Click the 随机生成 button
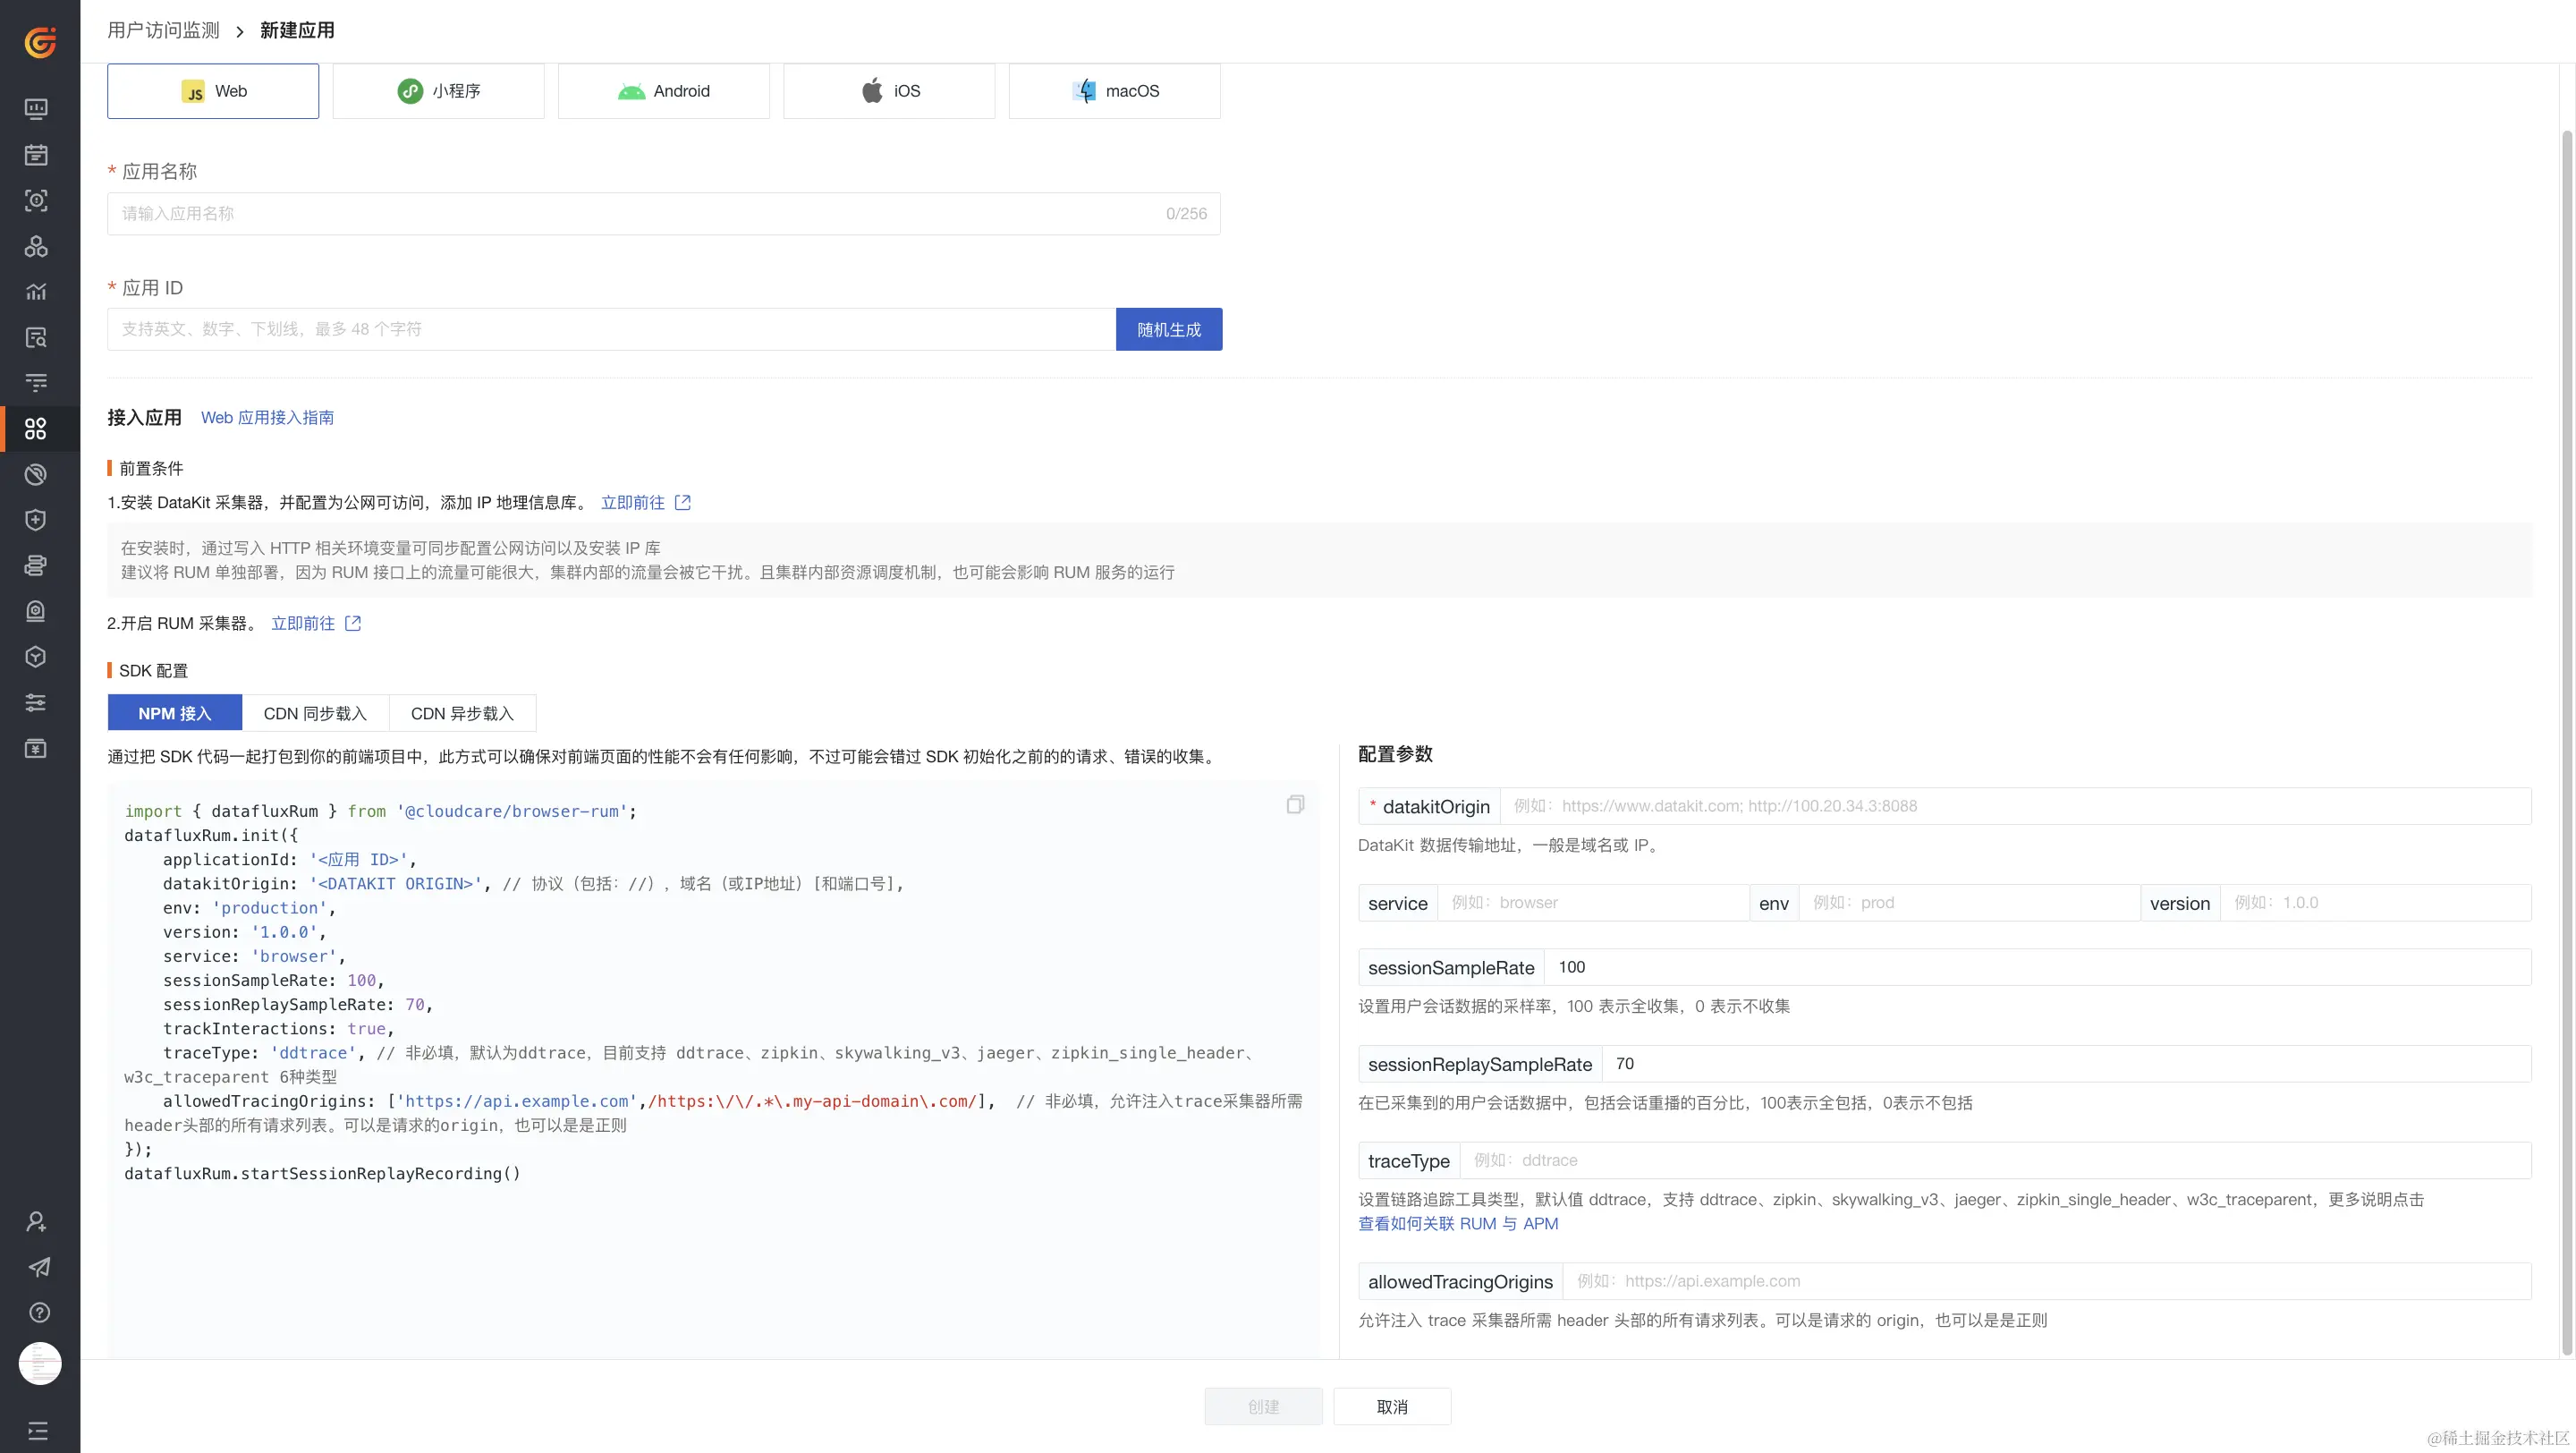 [x=1168, y=330]
